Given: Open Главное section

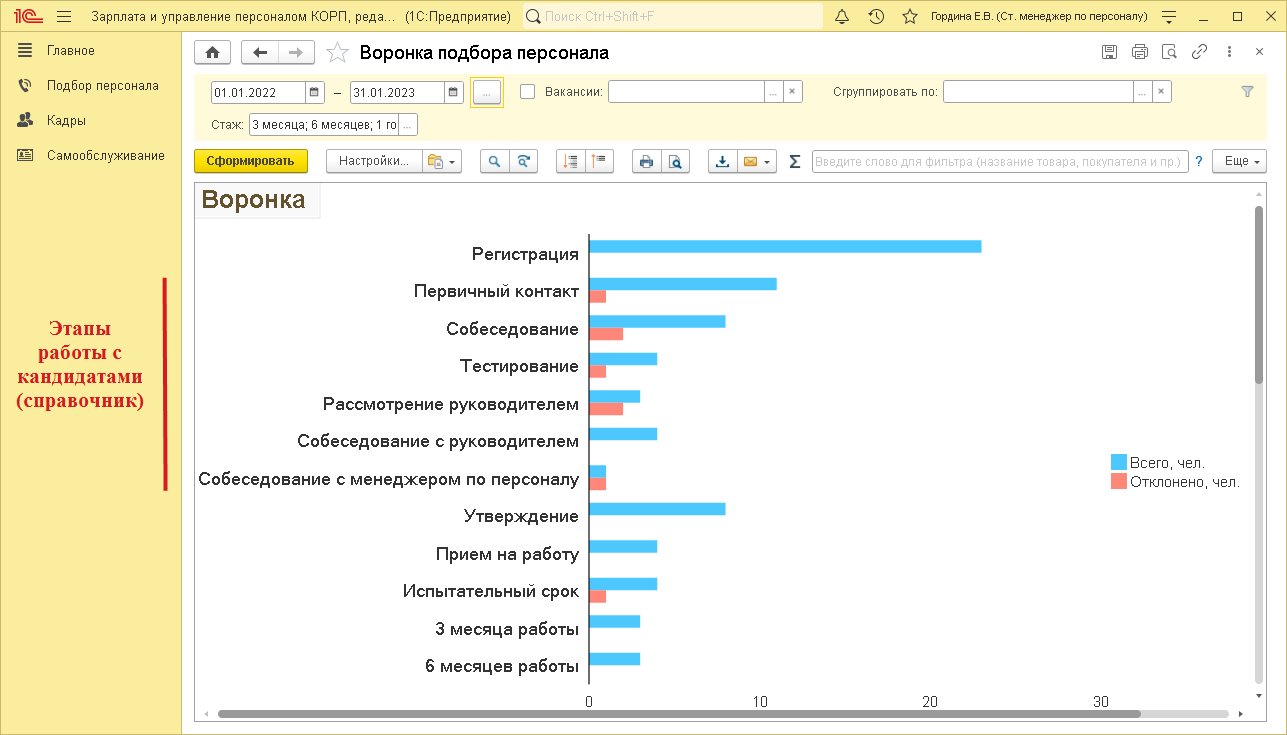Looking at the screenshot, I should pos(71,51).
